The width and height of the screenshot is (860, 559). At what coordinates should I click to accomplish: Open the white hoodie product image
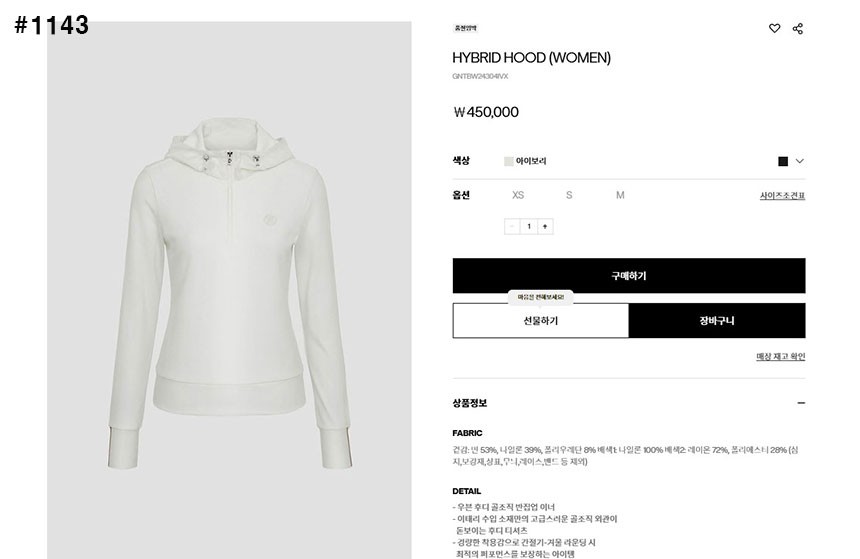coord(229,291)
